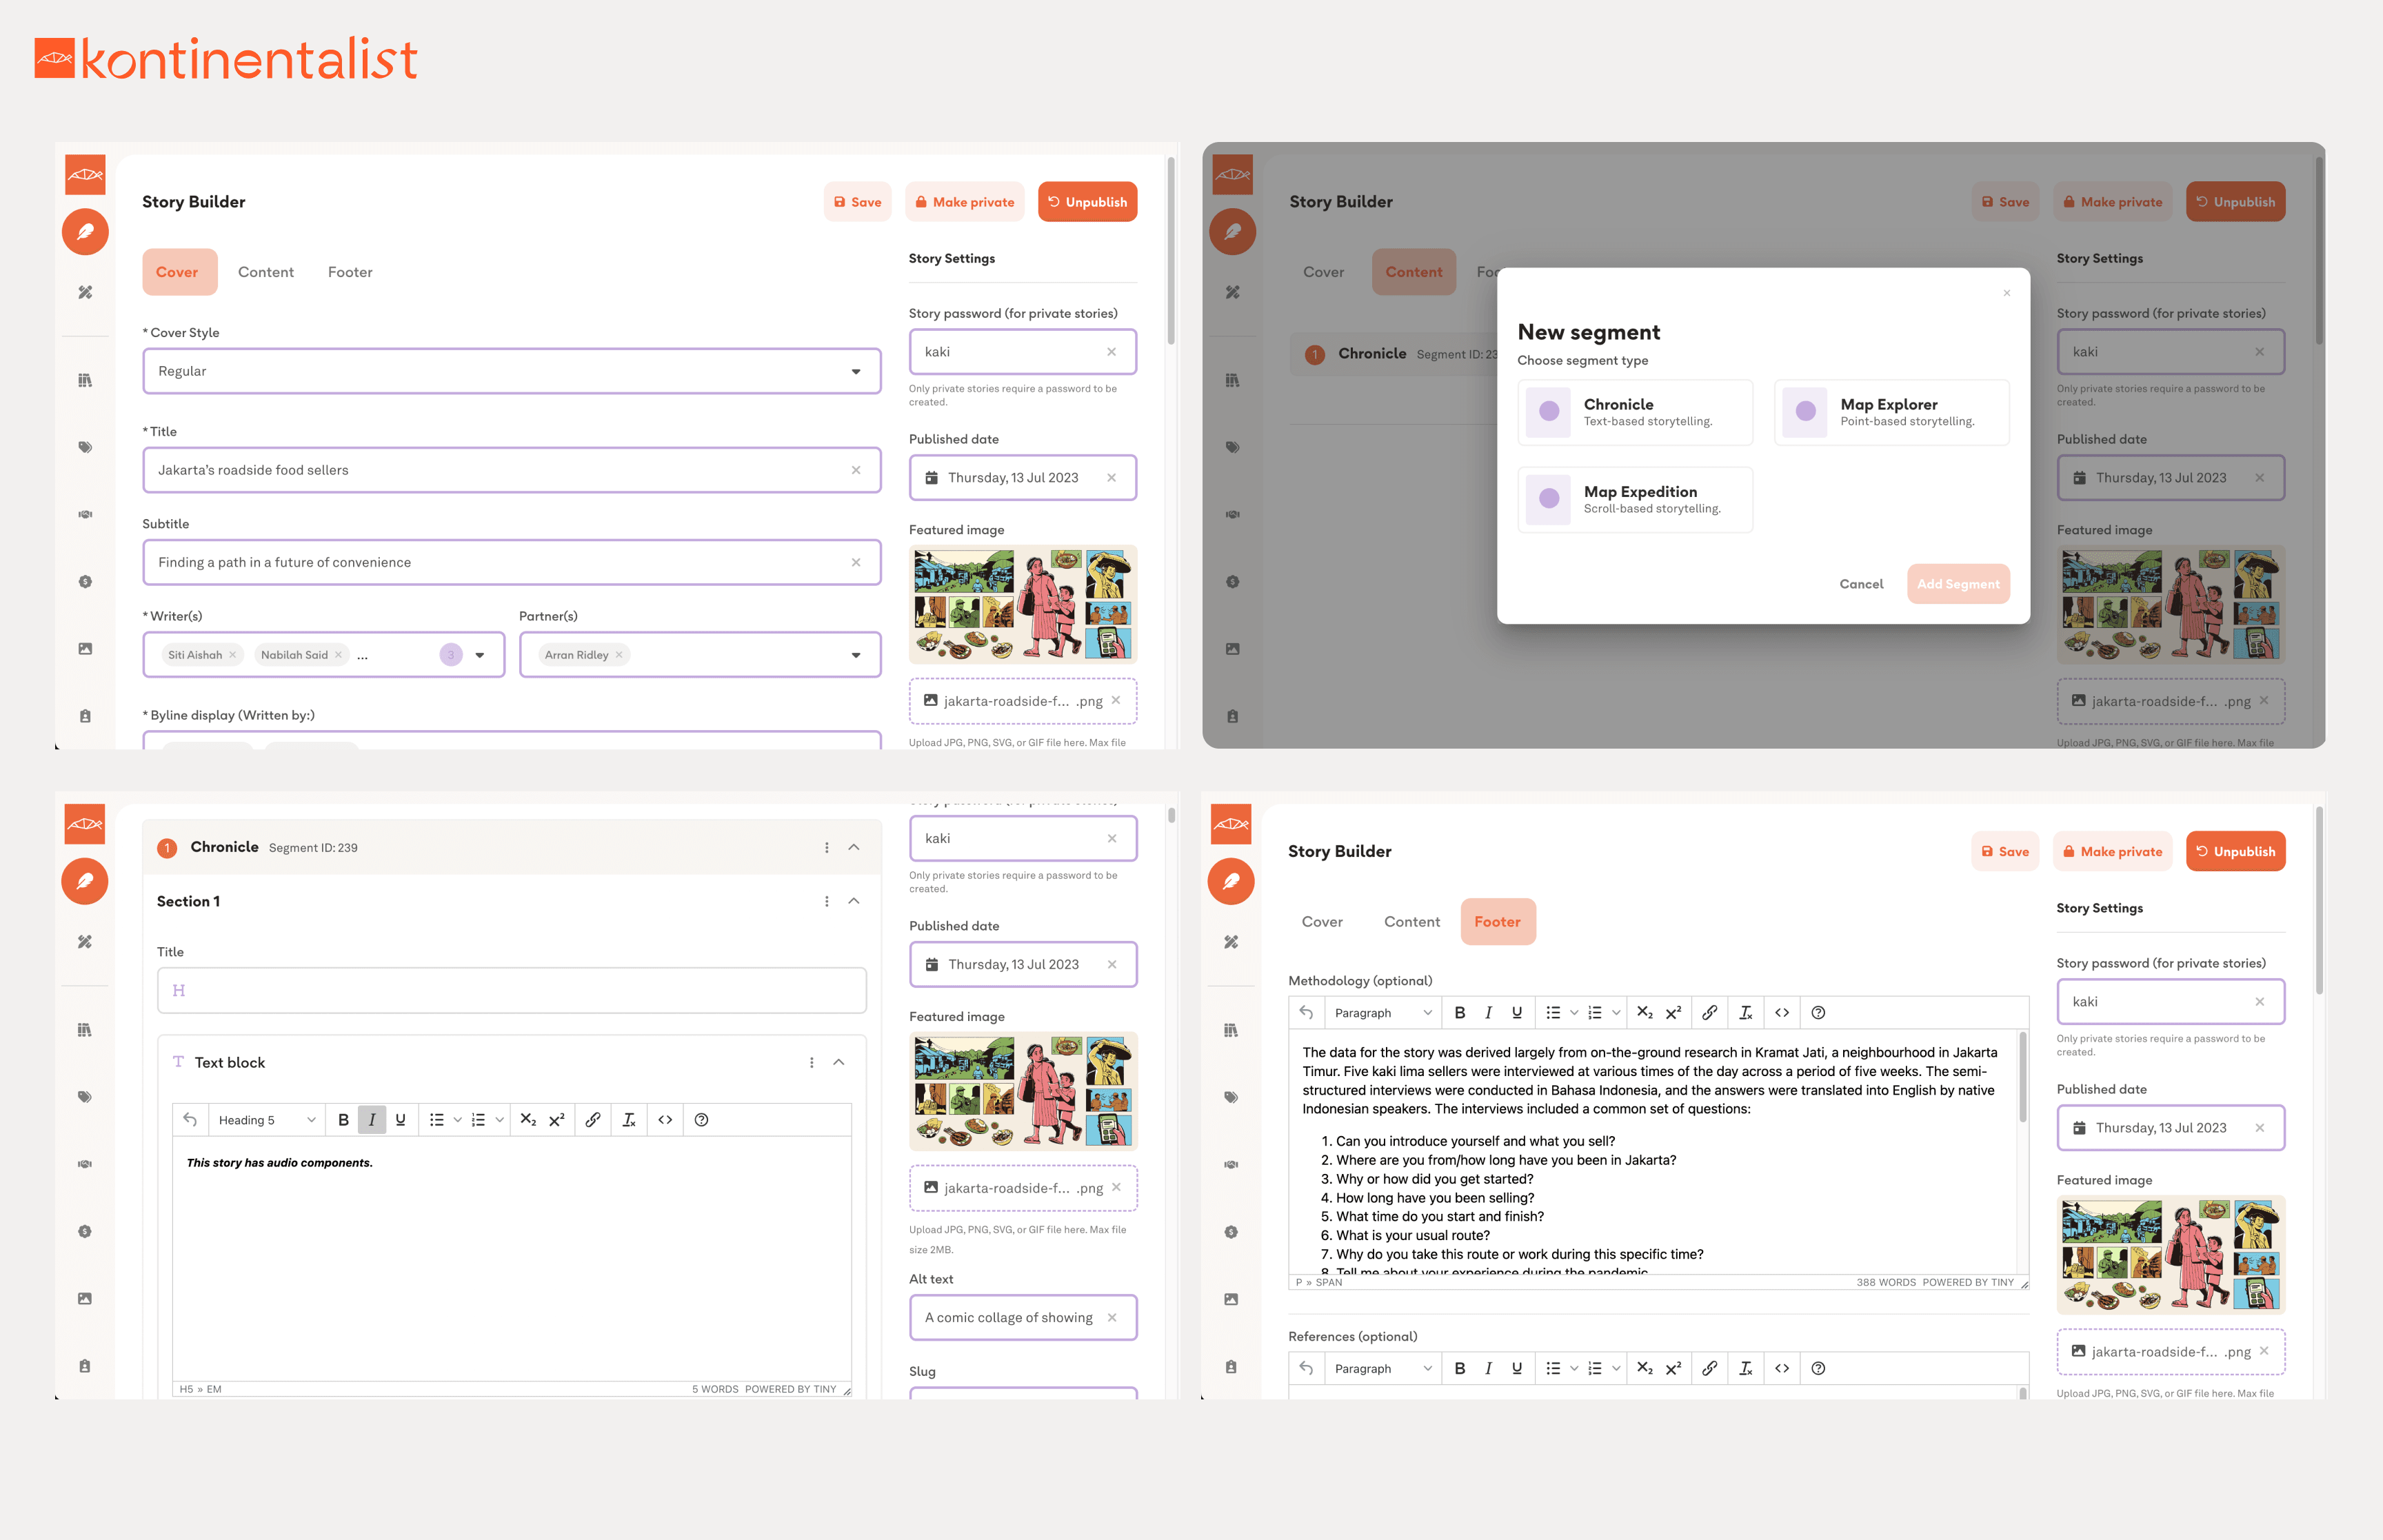Open source code view in References editor
Image resolution: width=2383 pixels, height=1540 pixels.
click(x=1782, y=1369)
